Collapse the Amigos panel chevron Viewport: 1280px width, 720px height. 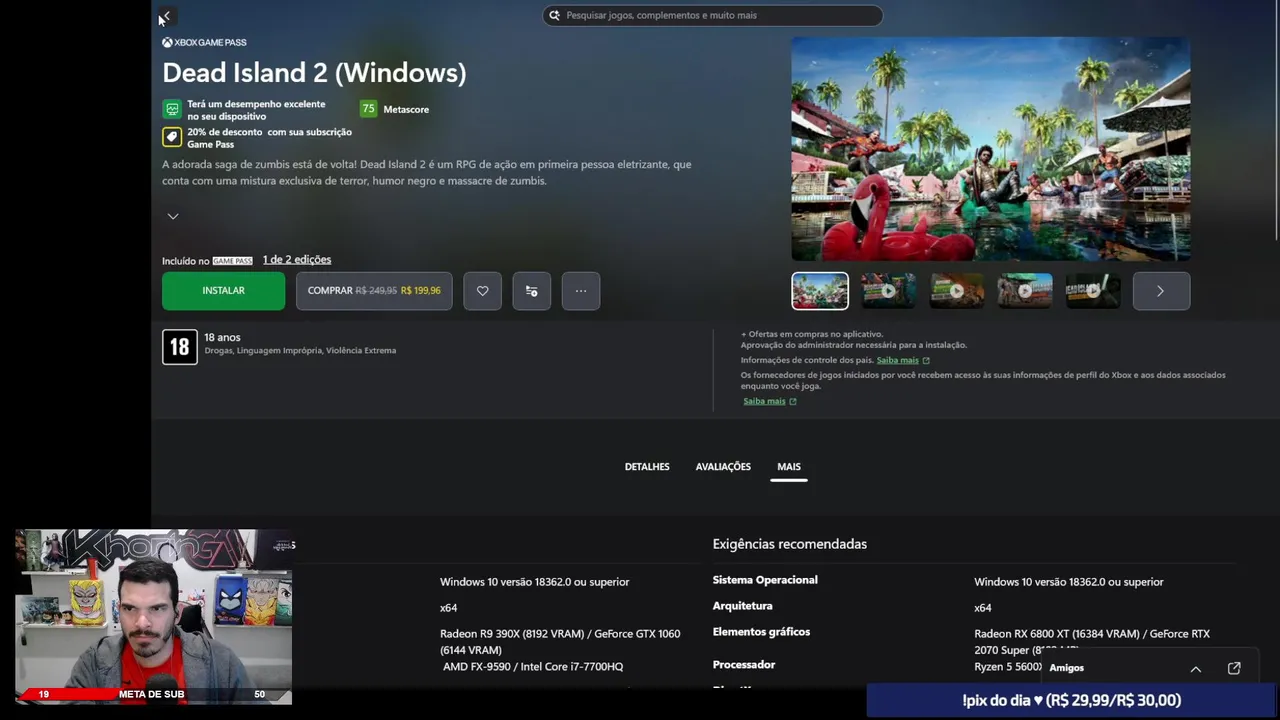click(1195, 669)
